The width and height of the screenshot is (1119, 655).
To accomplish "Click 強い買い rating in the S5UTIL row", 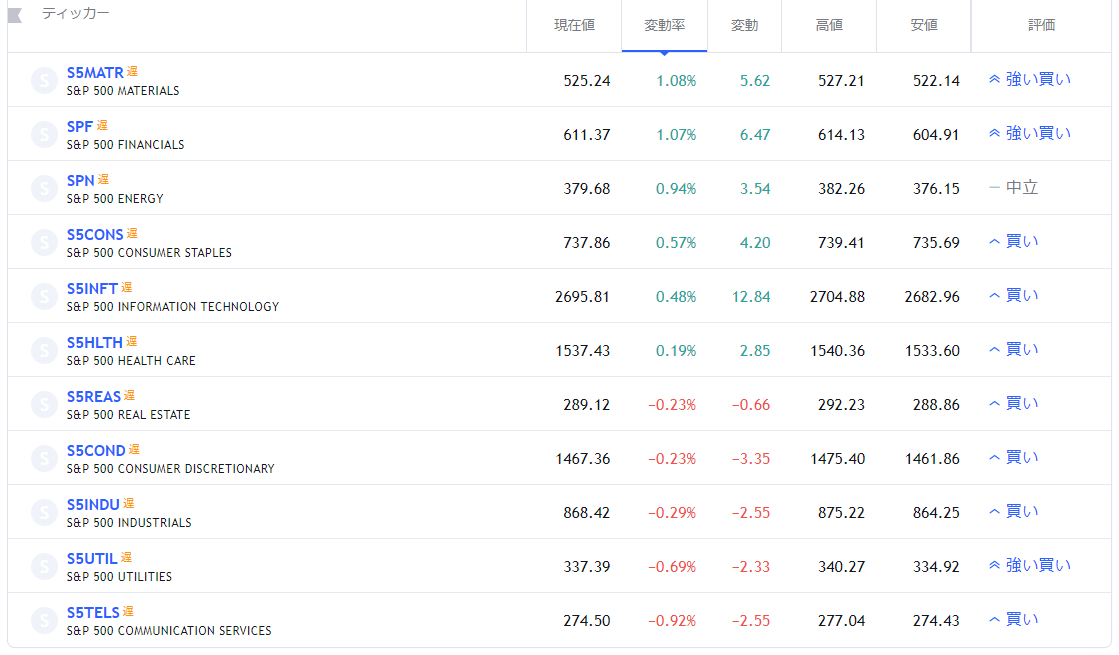I will tap(1030, 566).
